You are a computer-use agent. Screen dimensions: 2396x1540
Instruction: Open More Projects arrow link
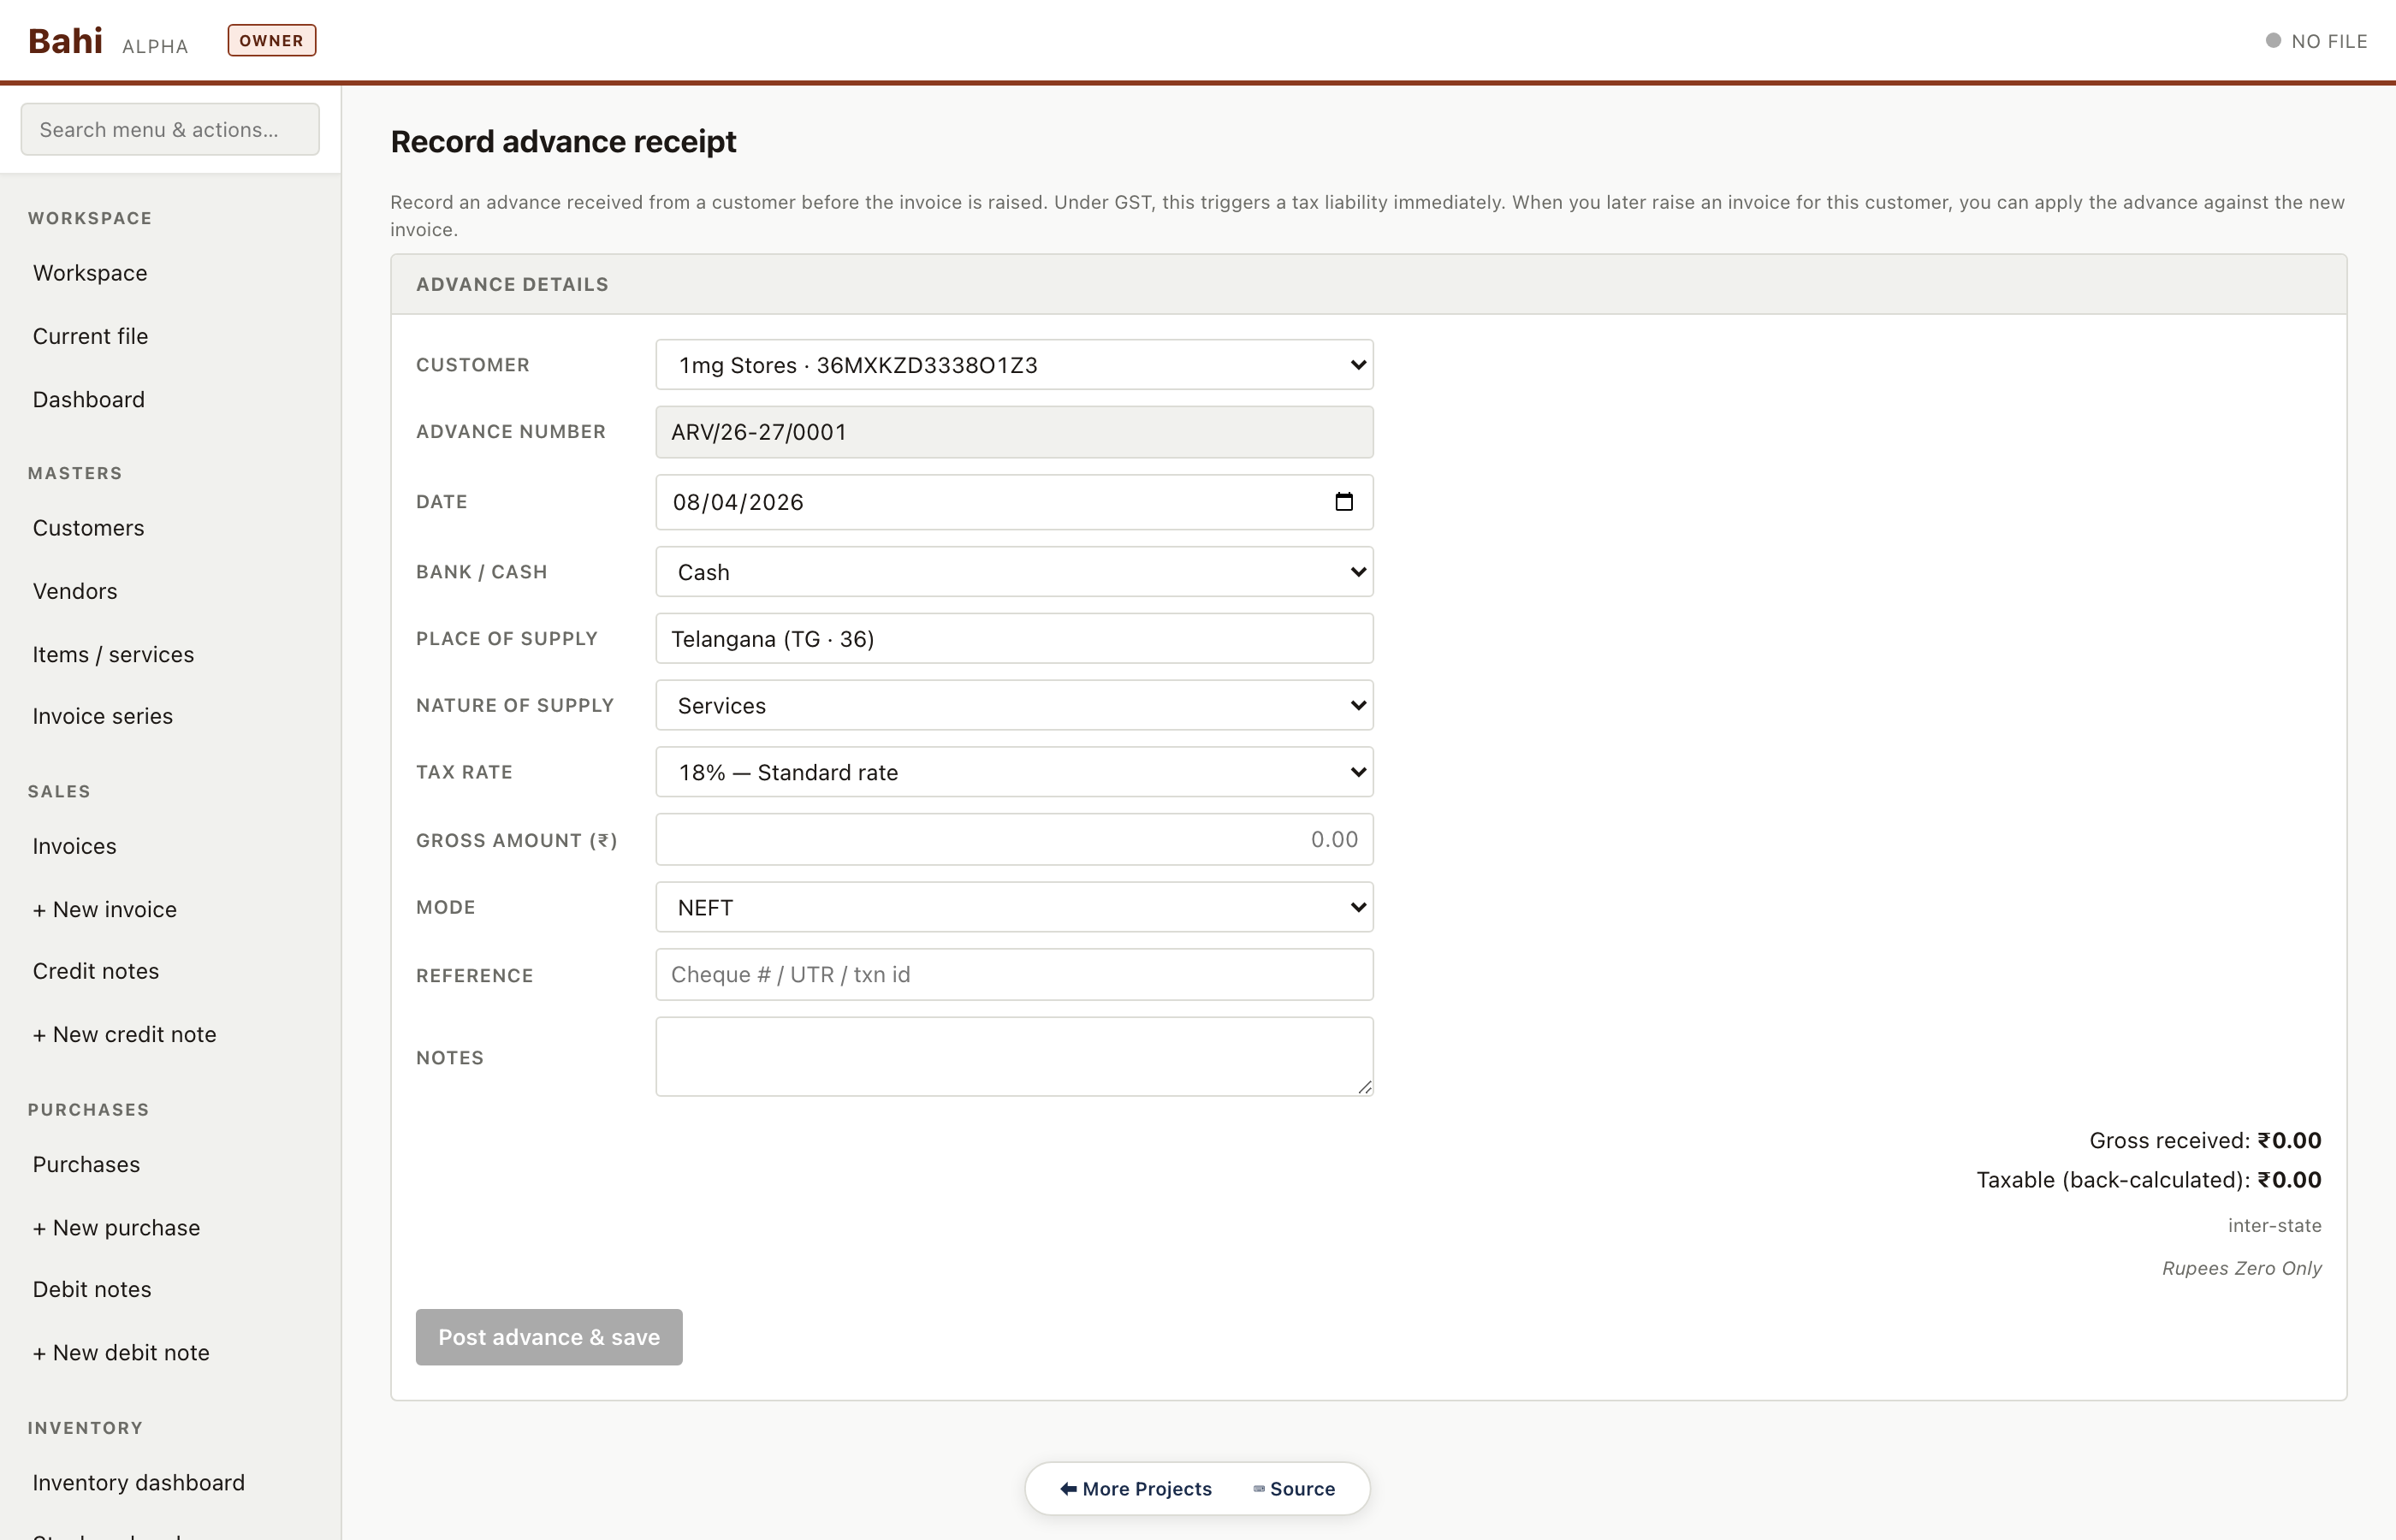(1135, 1489)
